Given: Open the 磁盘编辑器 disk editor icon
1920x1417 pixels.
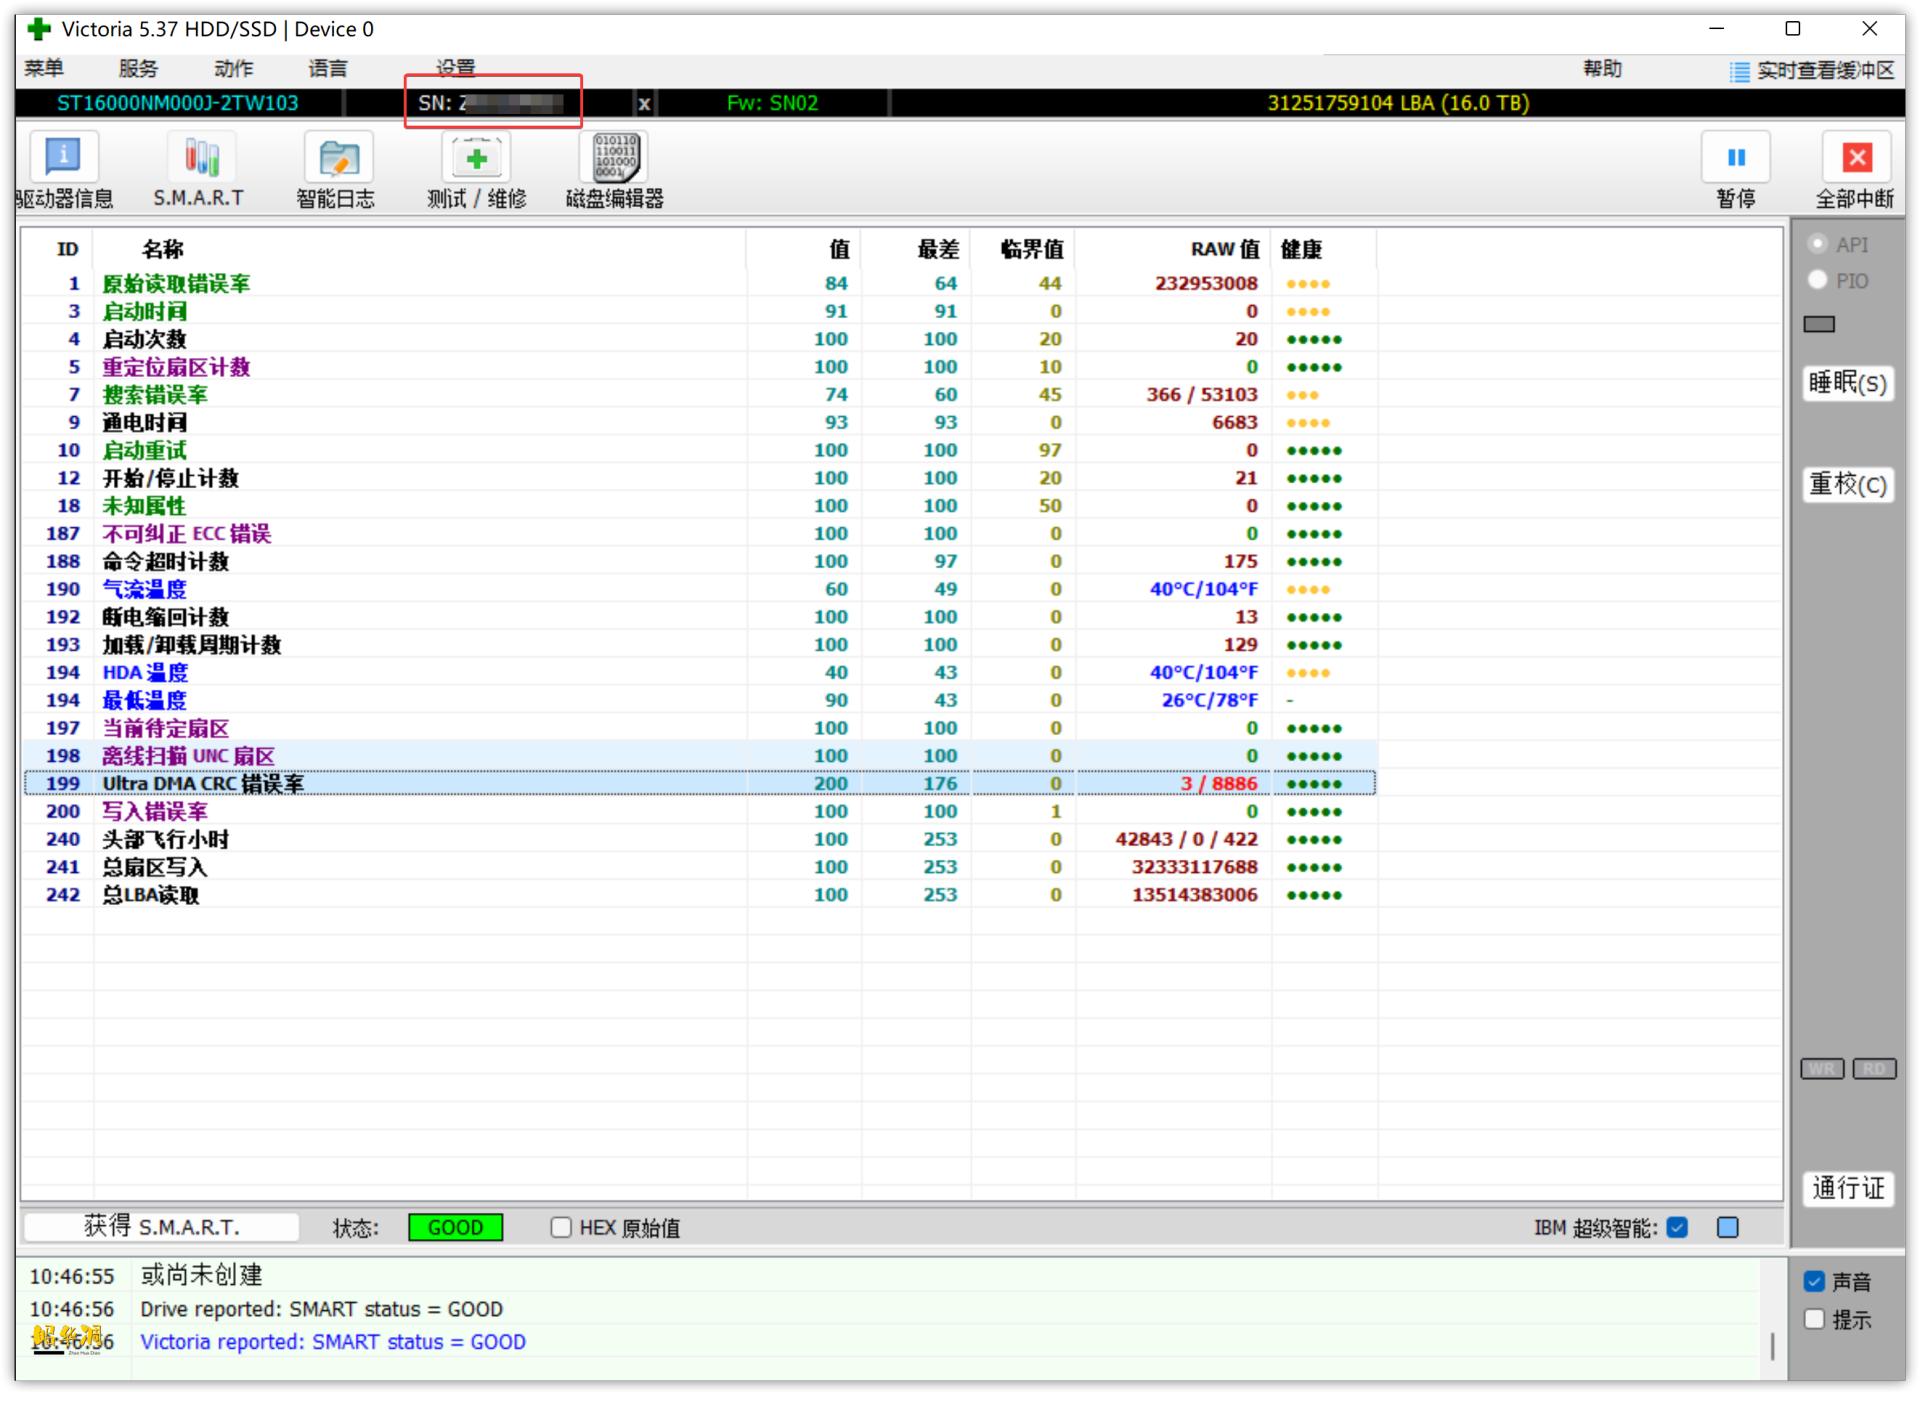Looking at the screenshot, I should tap(615, 158).
